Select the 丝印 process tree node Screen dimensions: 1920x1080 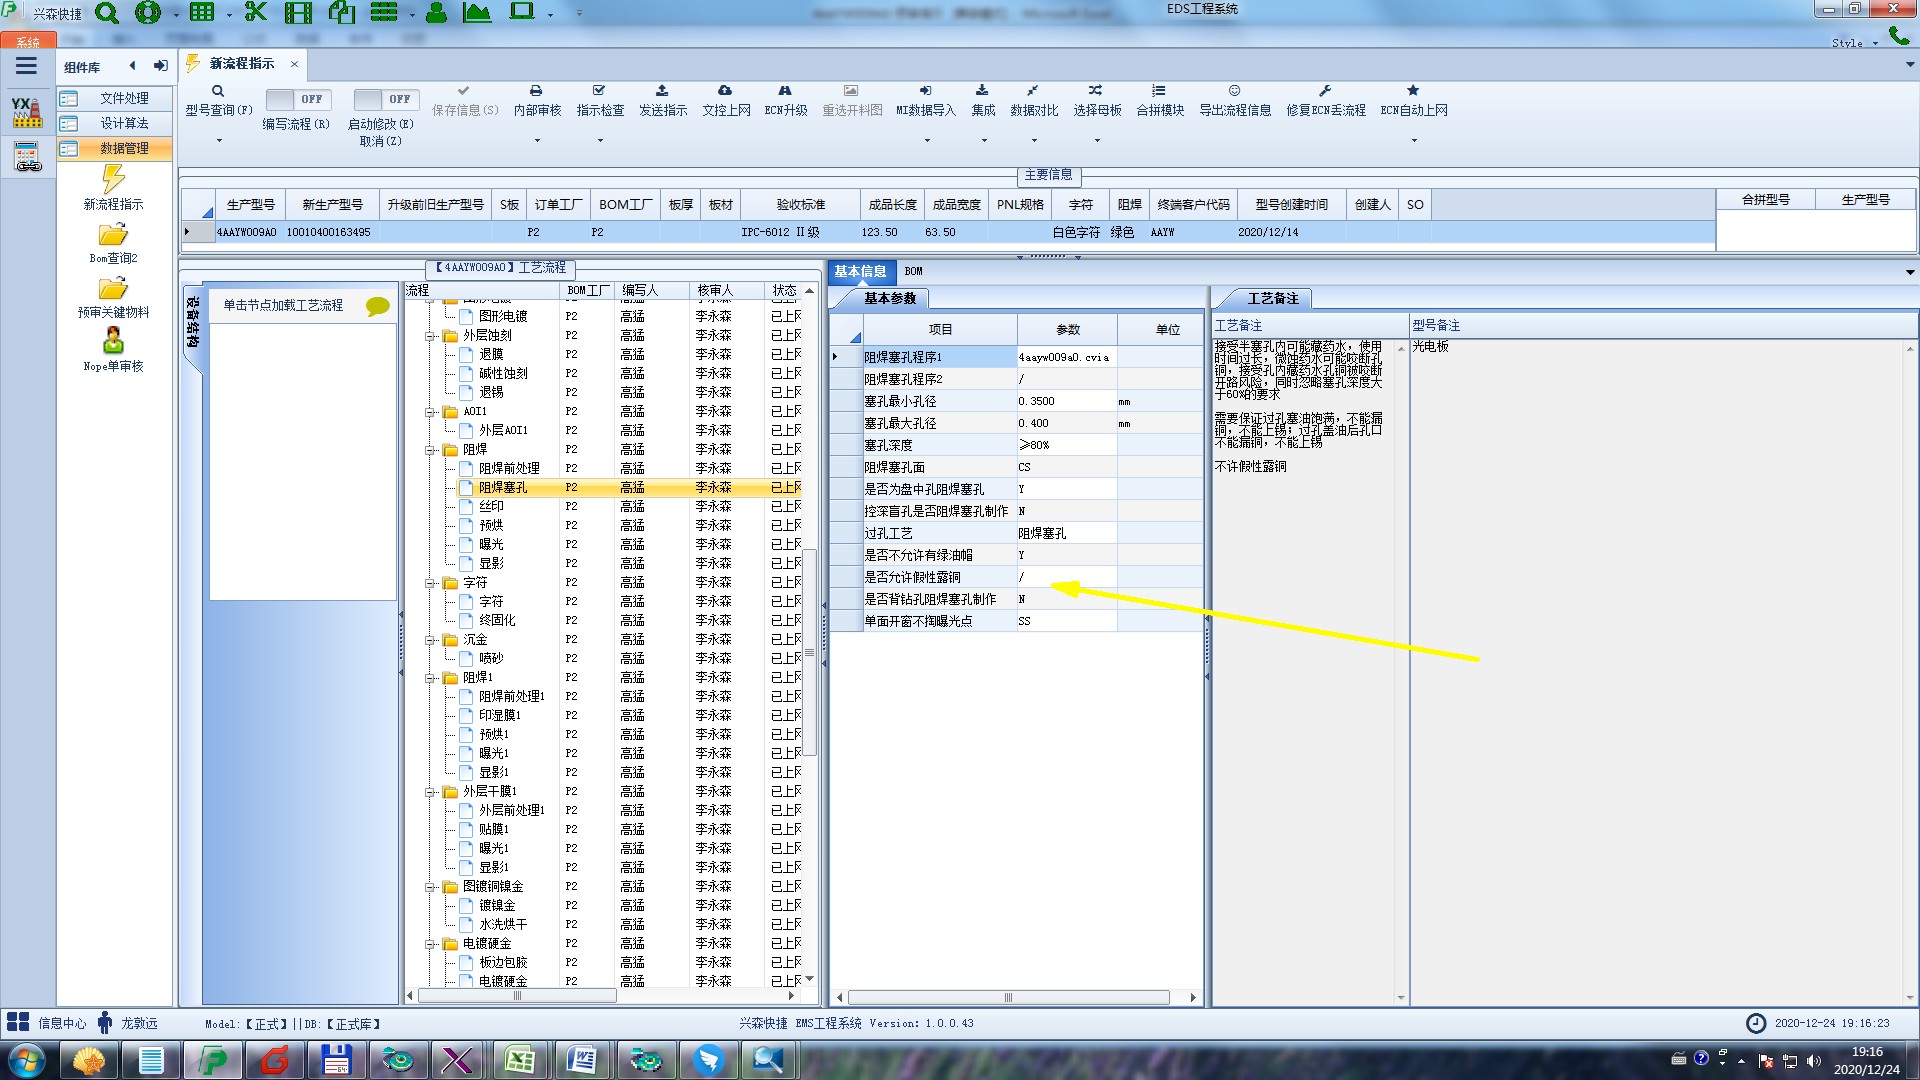point(491,506)
